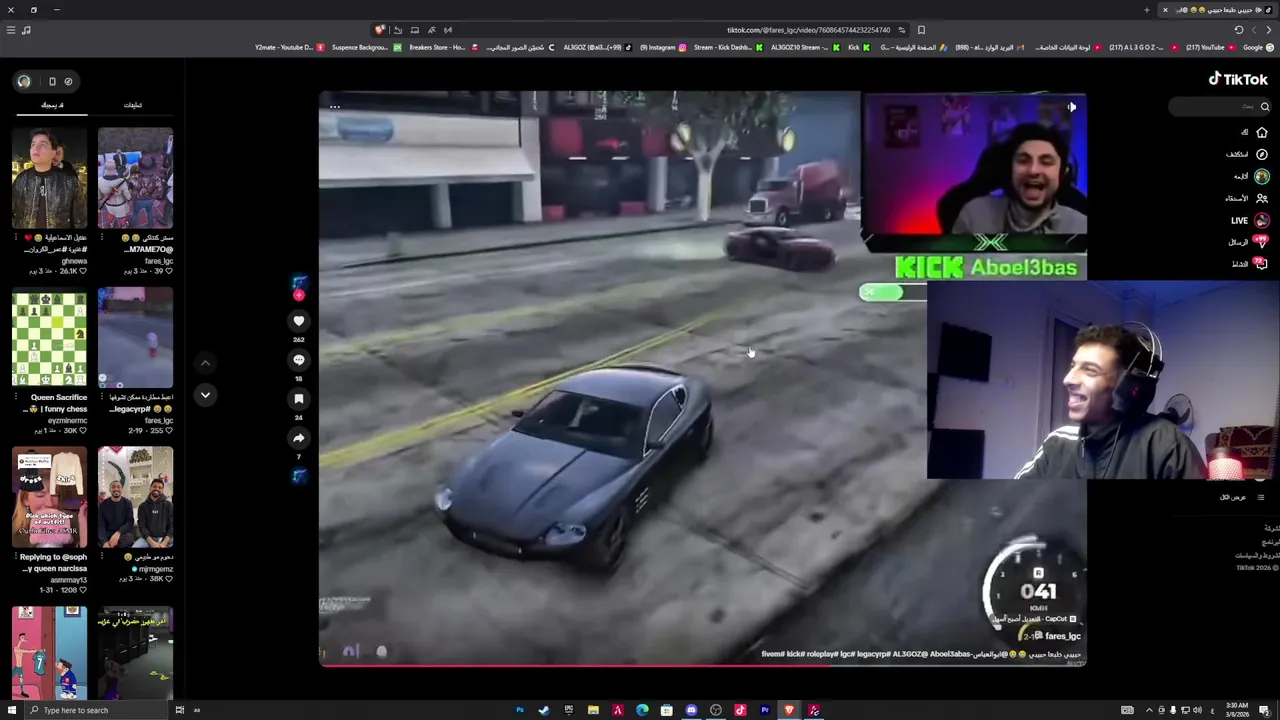The width and height of the screenshot is (1280, 720).
Task: Bookmark this page in browser toolbar
Action: 921,30
